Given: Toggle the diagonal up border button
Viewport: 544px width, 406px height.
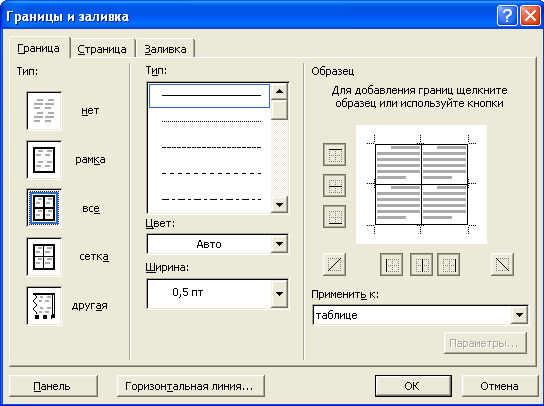Looking at the screenshot, I should click(x=334, y=264).
